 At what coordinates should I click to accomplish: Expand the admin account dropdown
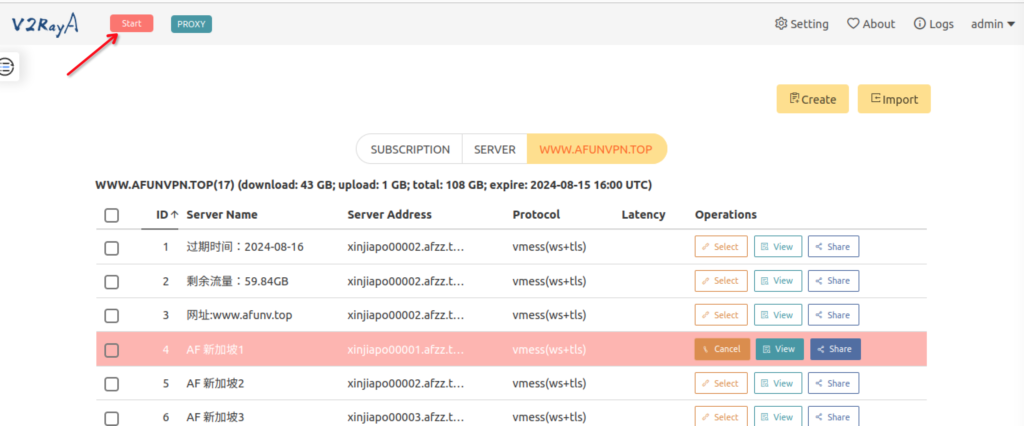[992, 24]
